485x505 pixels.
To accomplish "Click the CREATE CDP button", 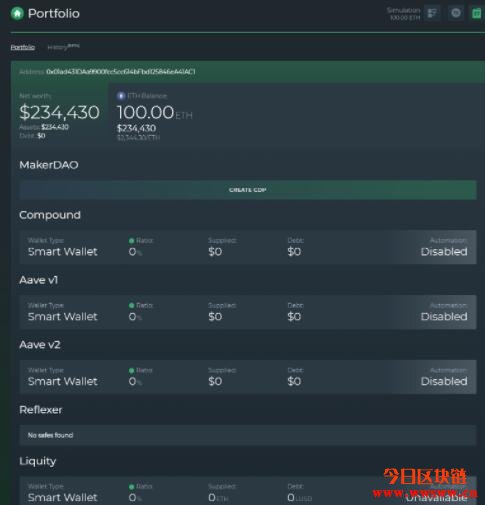I will [248, 190].
